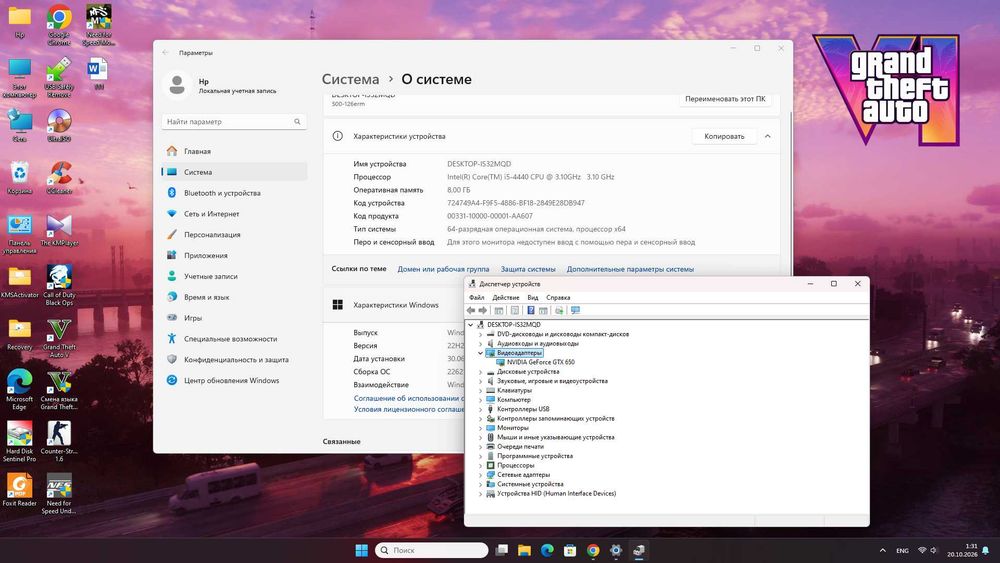
Task: Click Переименовать этот ПК button
Action: [725, 99]
